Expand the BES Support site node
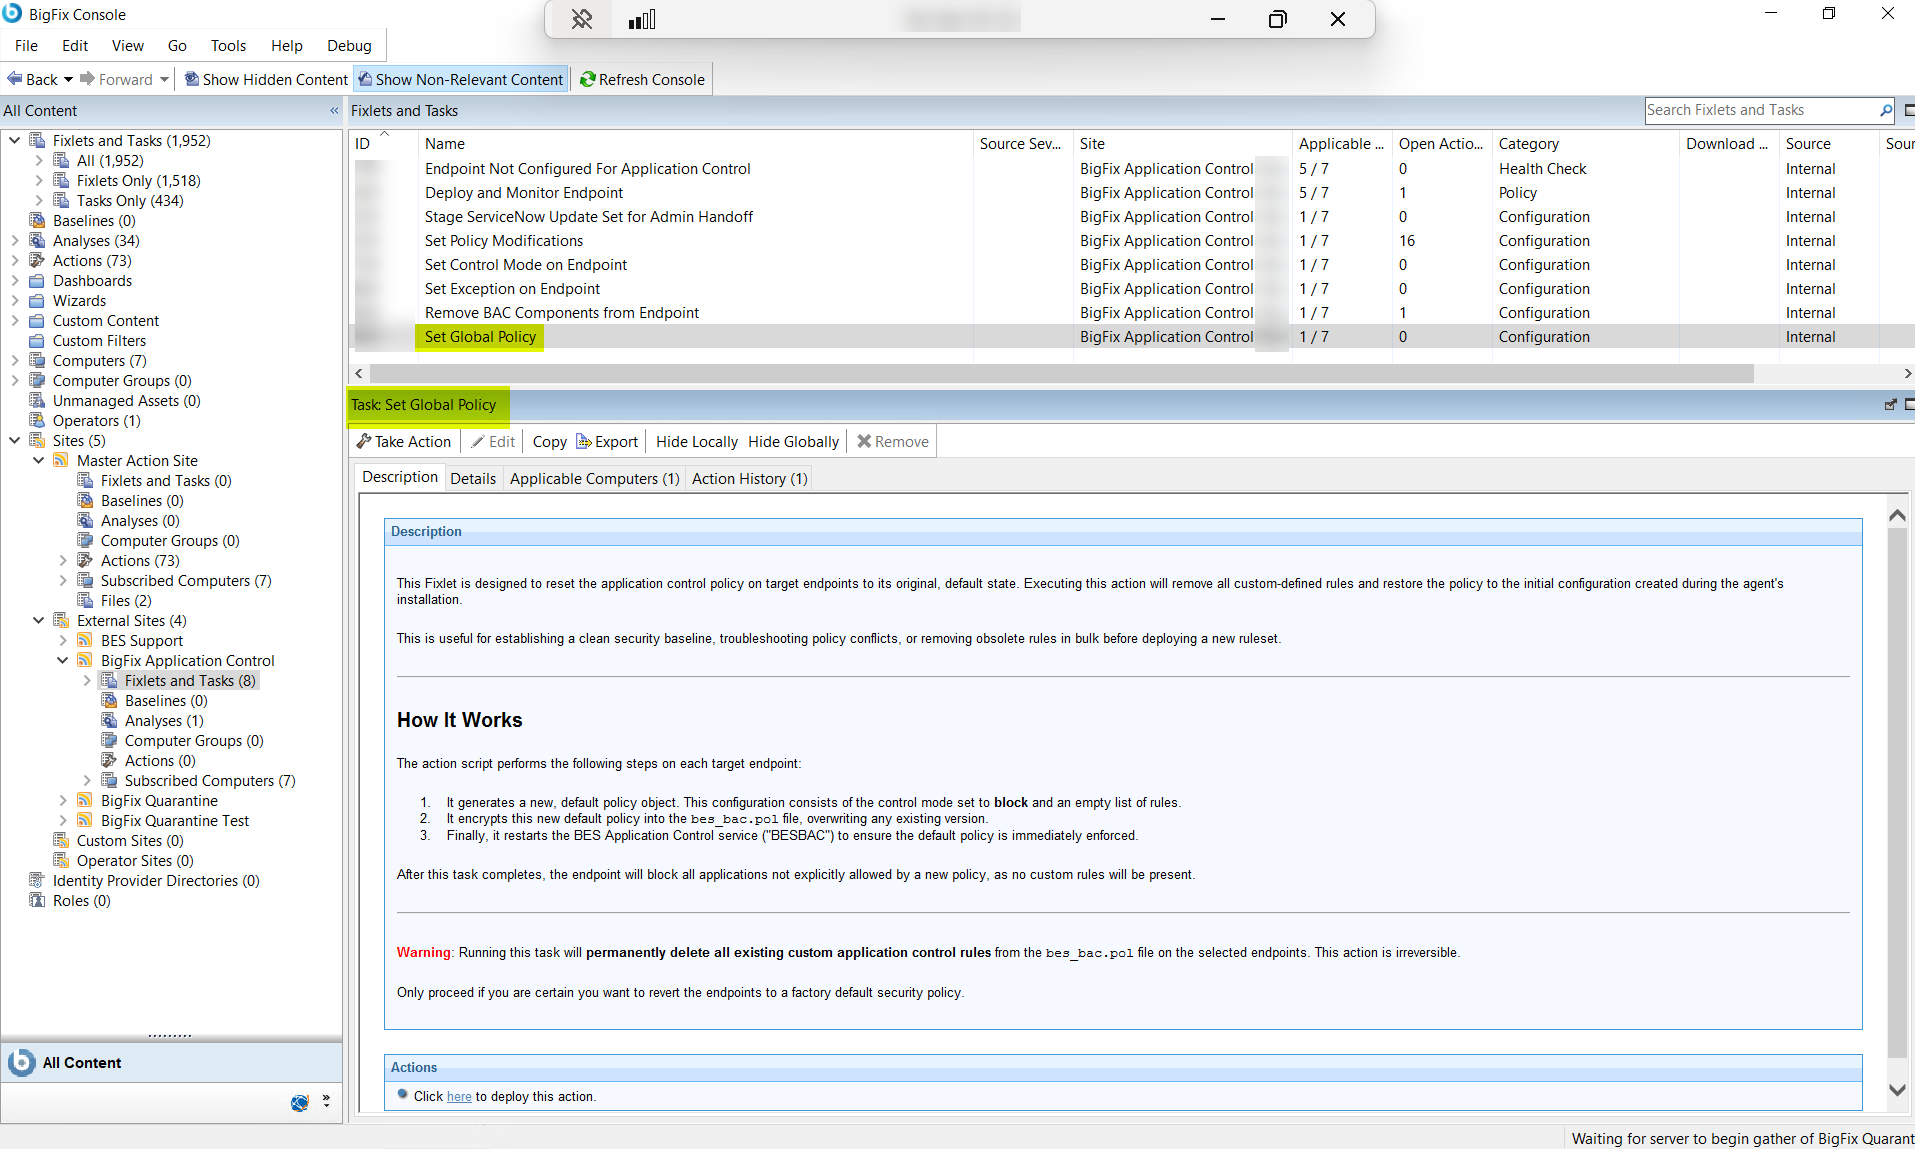The width and height of the screenshot is (1915, 1149). pyautogui.click(x=63, y=640)
